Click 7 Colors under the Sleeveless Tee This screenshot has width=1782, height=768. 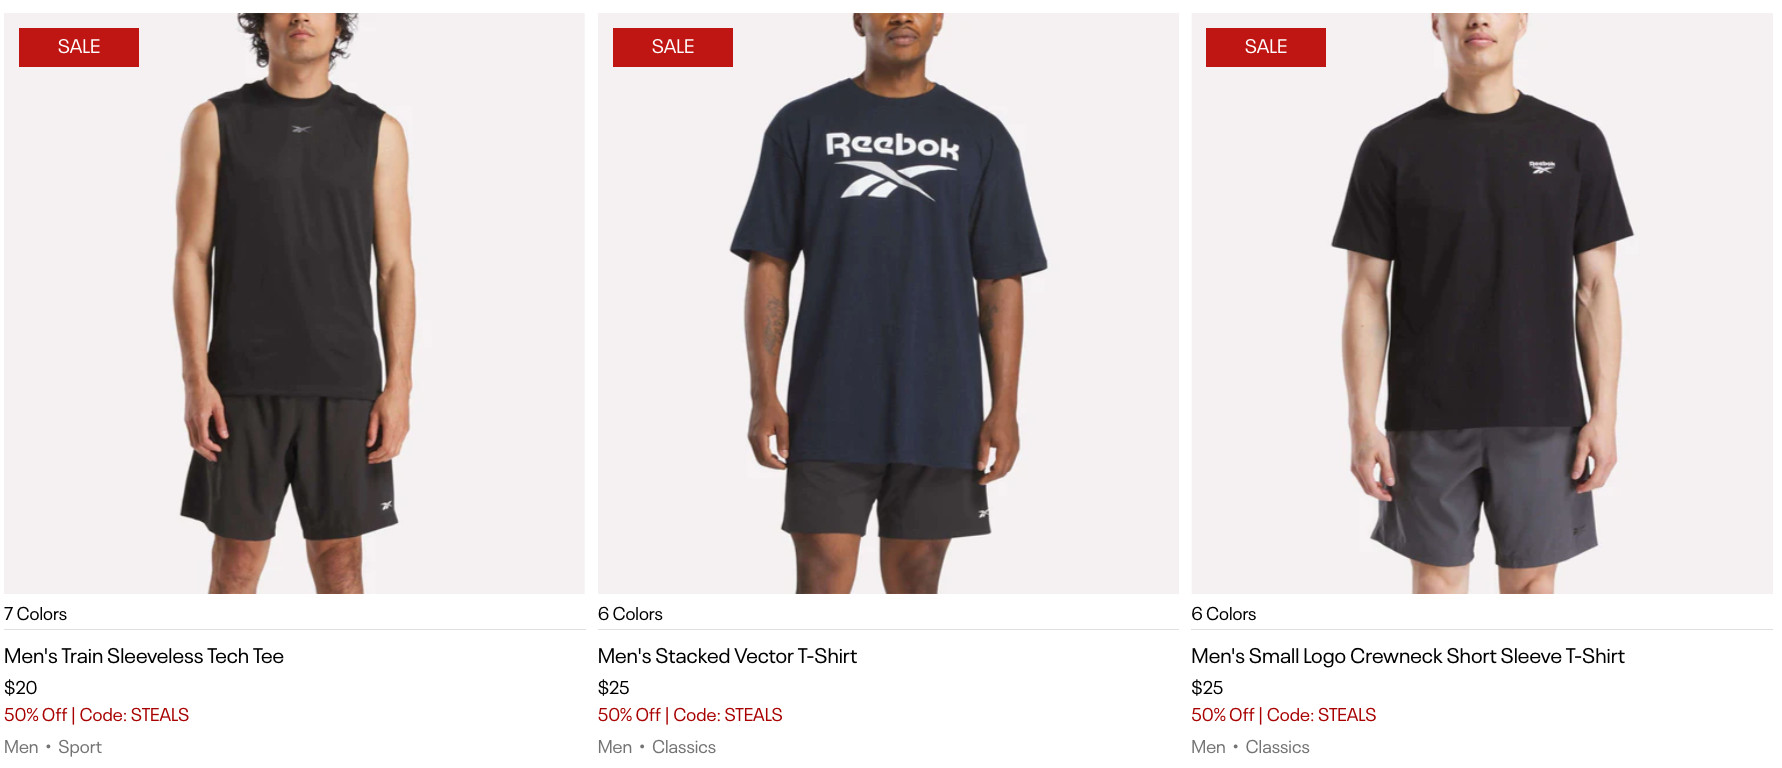[x=35, y=614]
